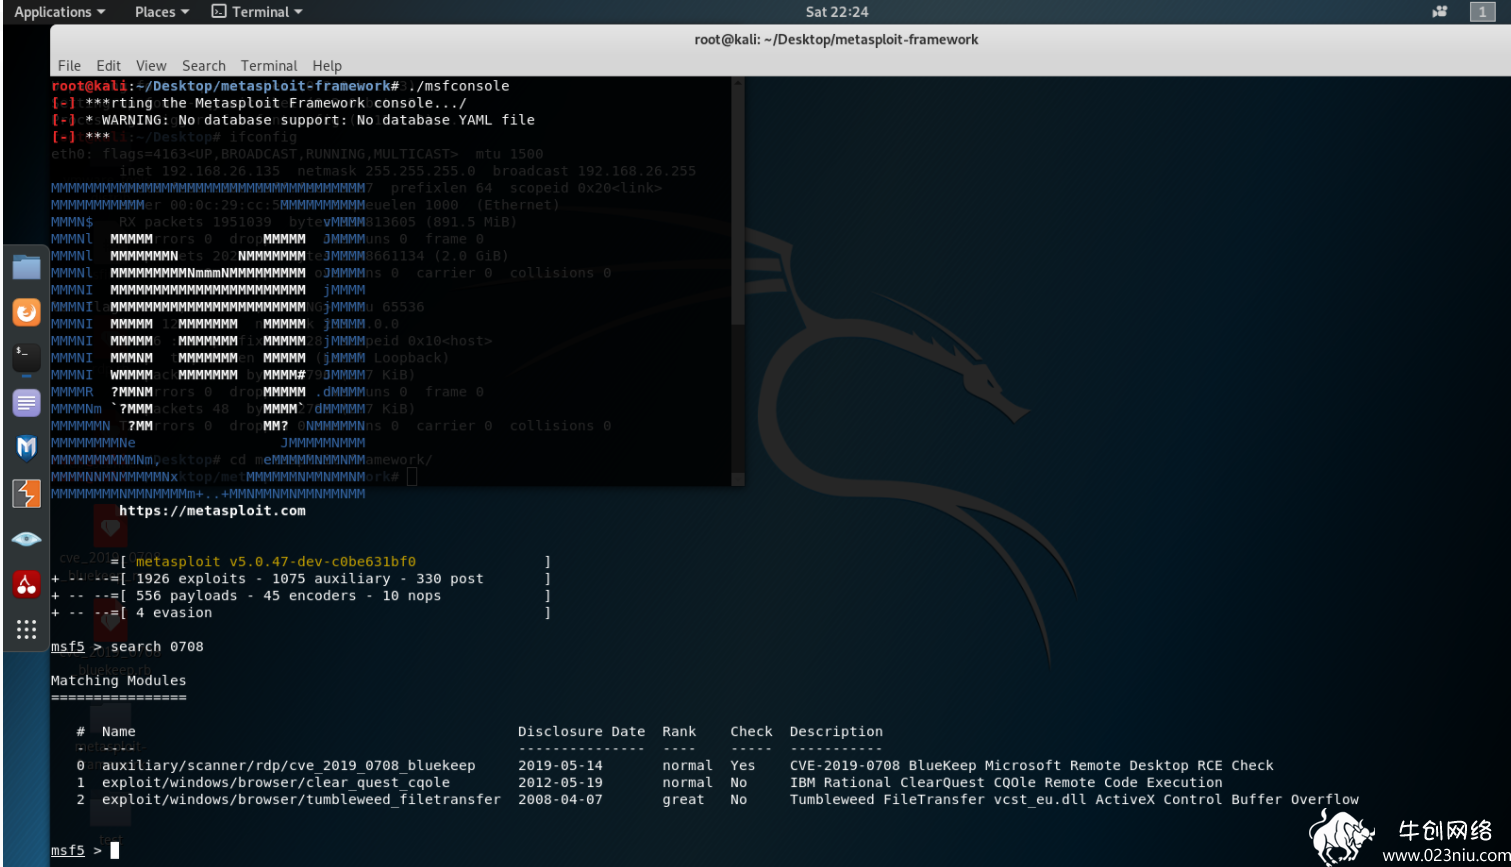Open the Files manager from the dock
This screenshot has width=1511, height=867.
26,267
